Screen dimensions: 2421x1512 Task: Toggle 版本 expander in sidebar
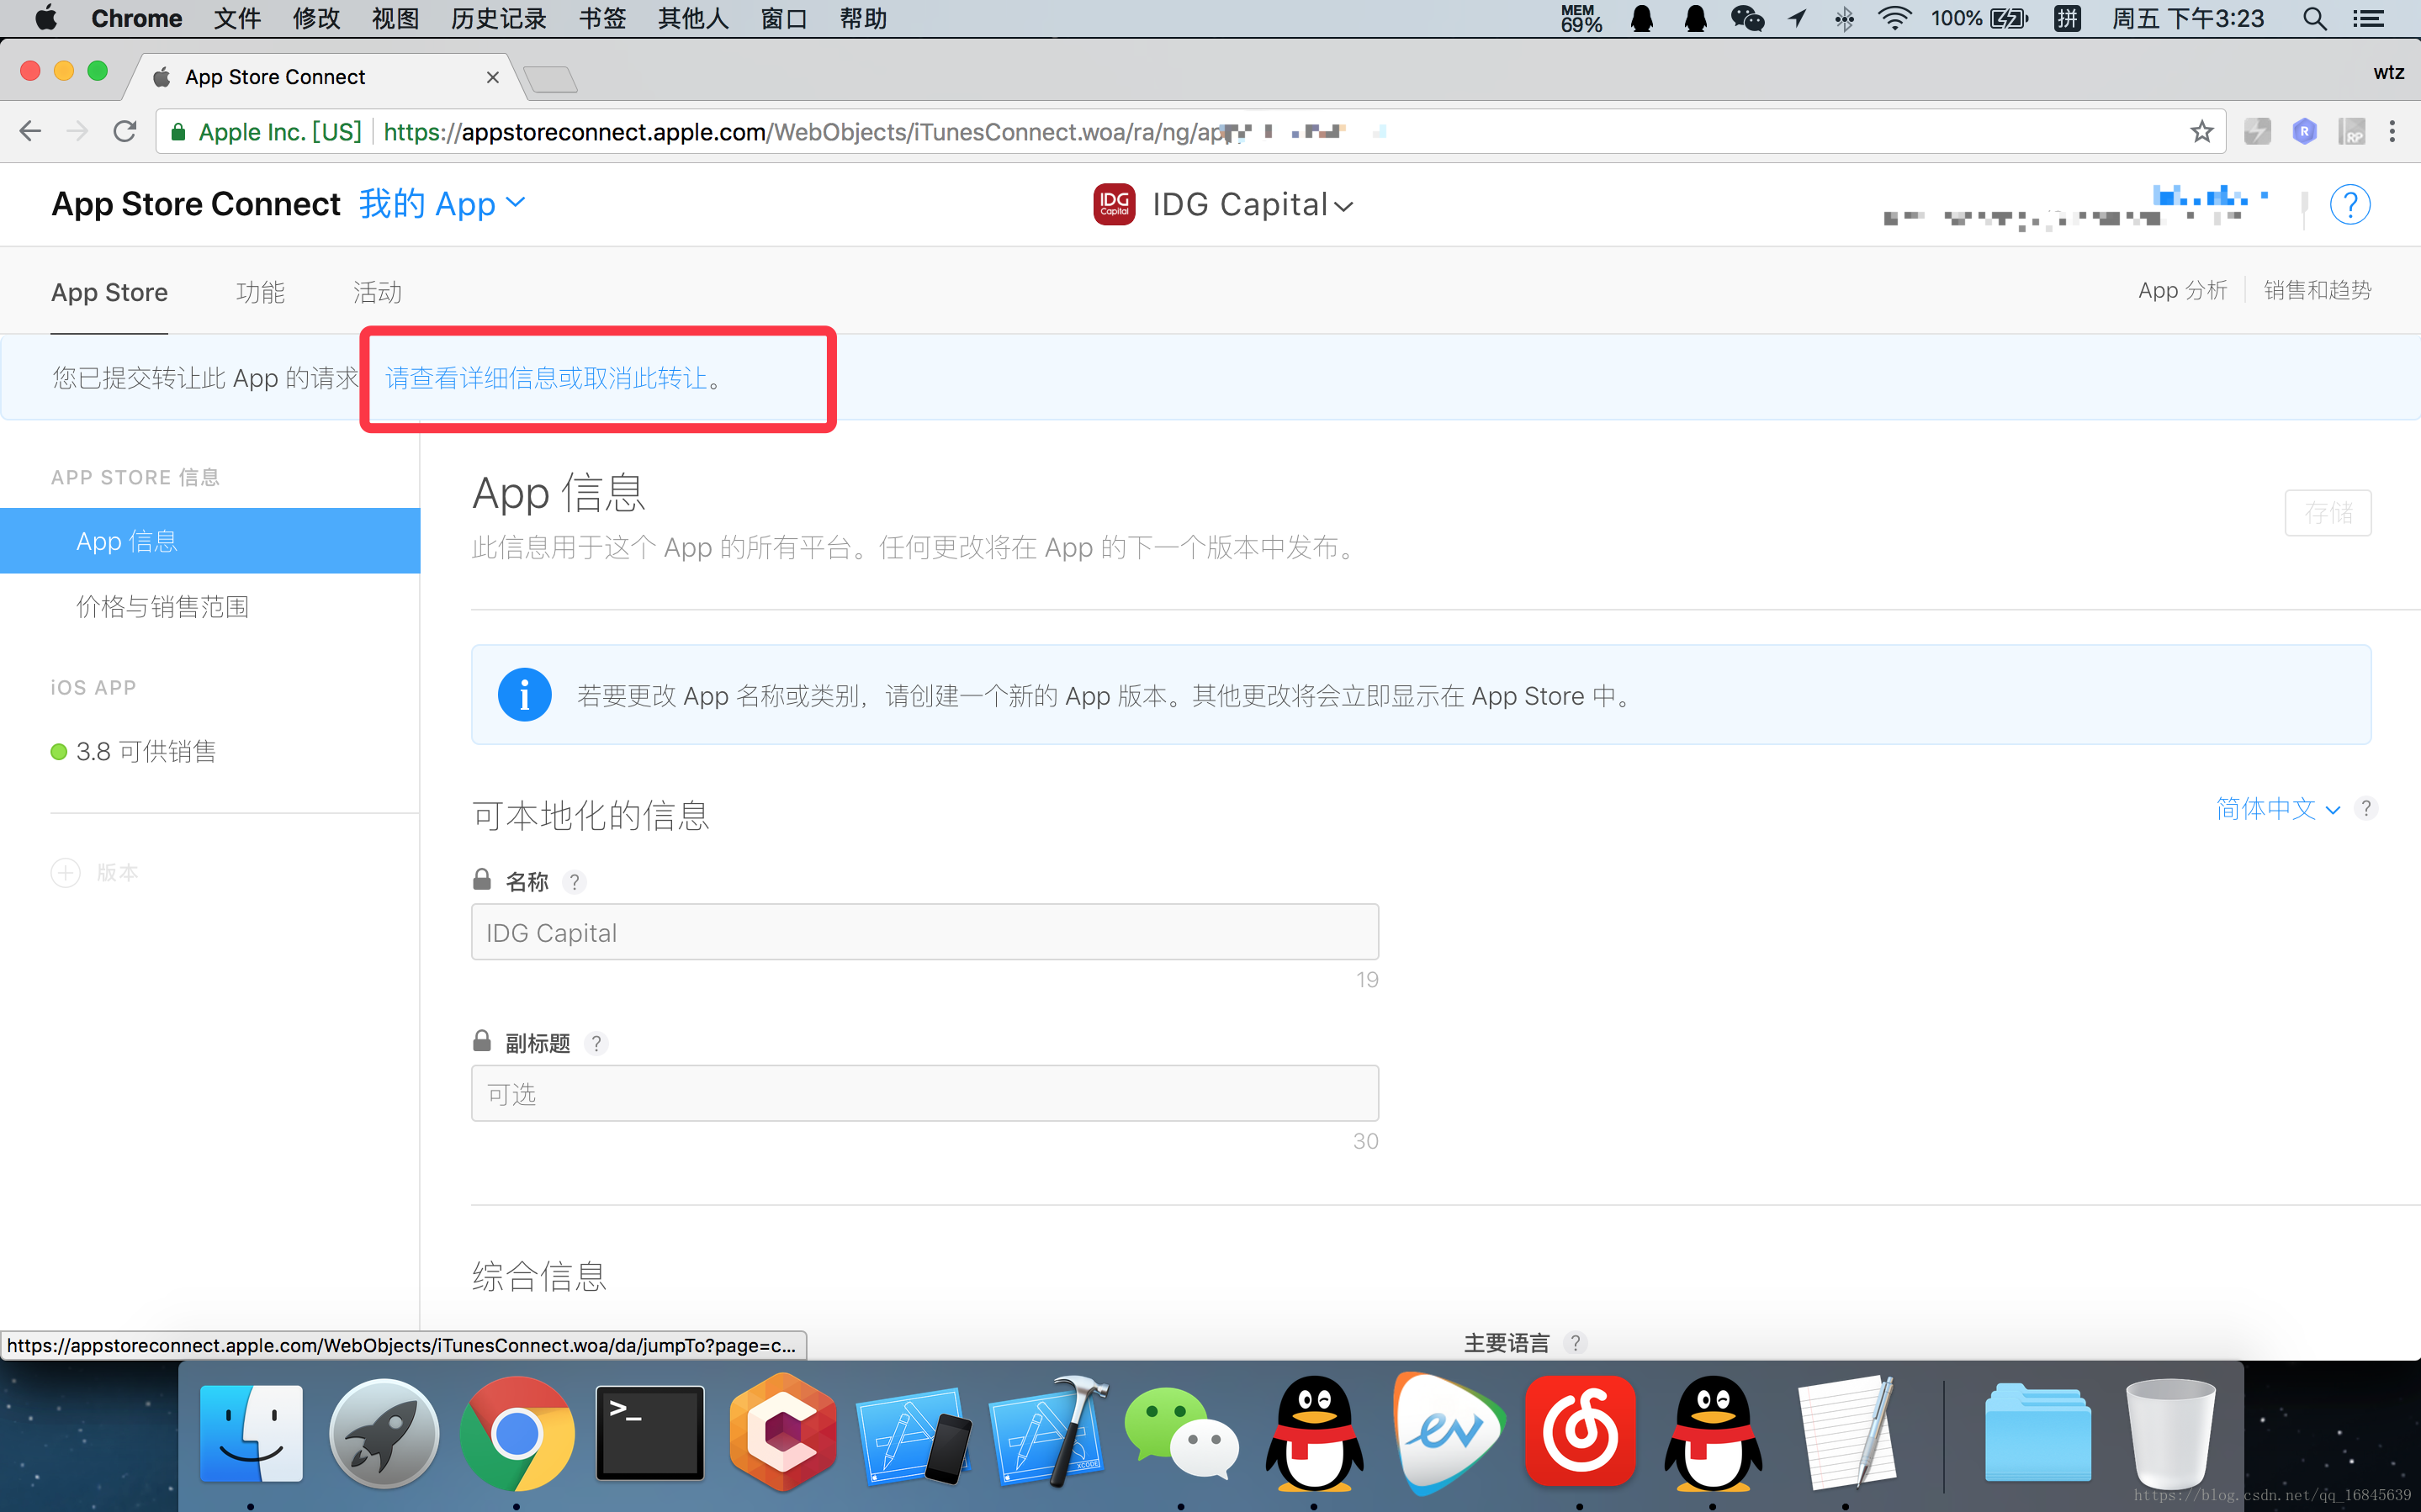(65, 871)
